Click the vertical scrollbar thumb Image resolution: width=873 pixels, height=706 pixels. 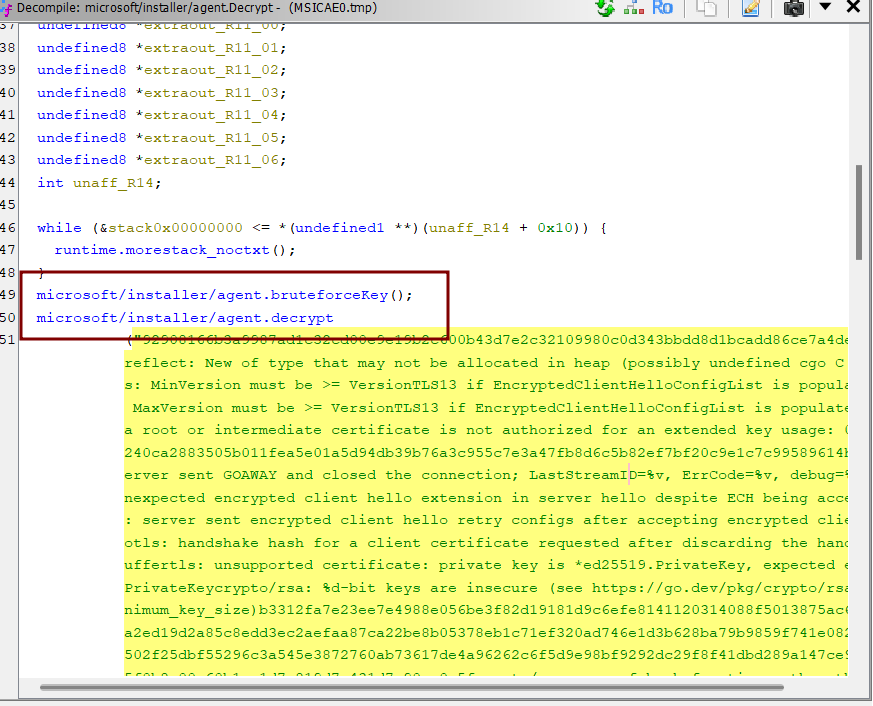pos(859,212)
